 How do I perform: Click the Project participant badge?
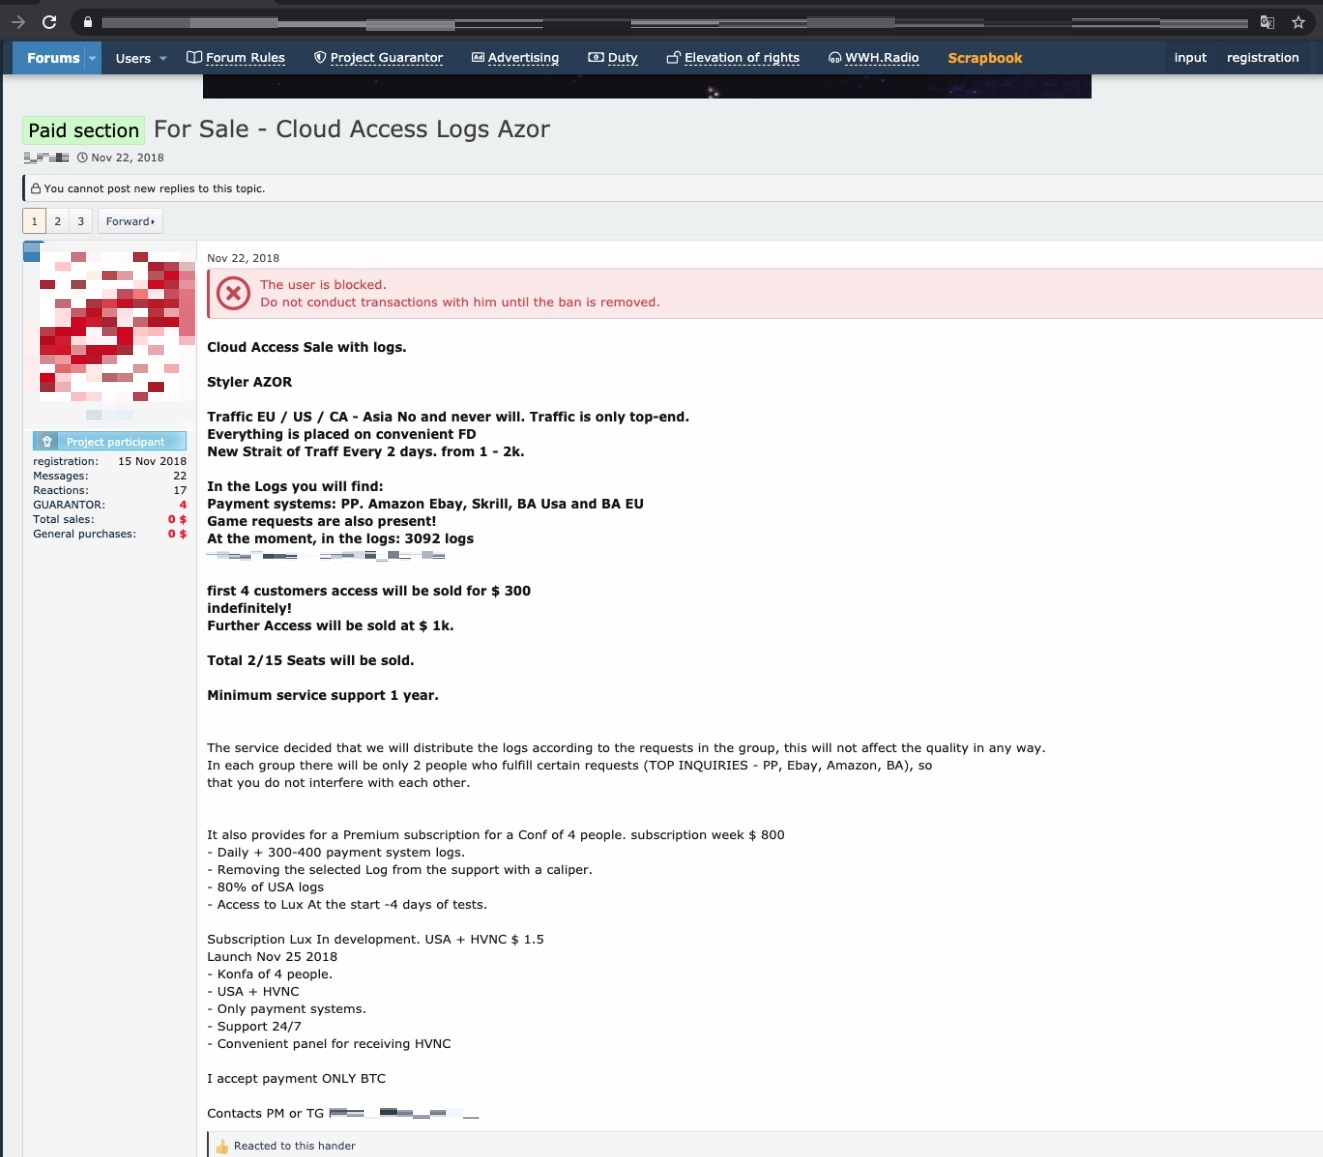[x=110, y=441]
